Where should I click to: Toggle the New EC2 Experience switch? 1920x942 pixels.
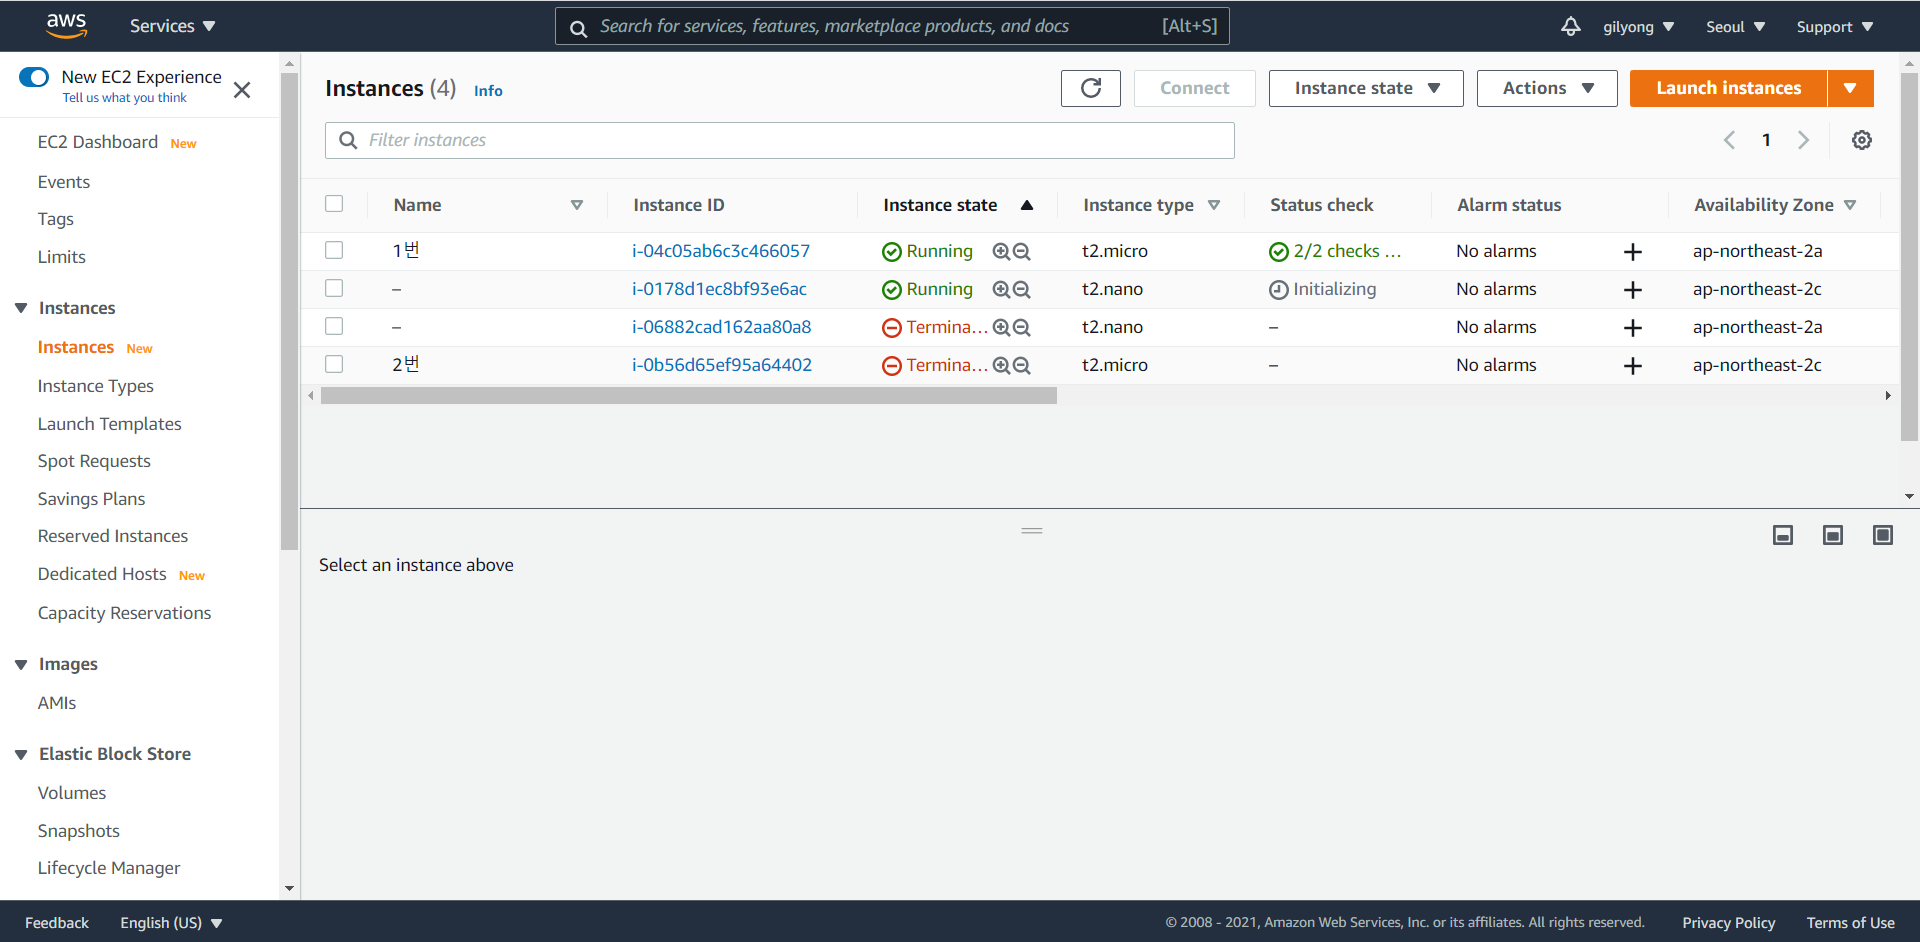(34, 77)
